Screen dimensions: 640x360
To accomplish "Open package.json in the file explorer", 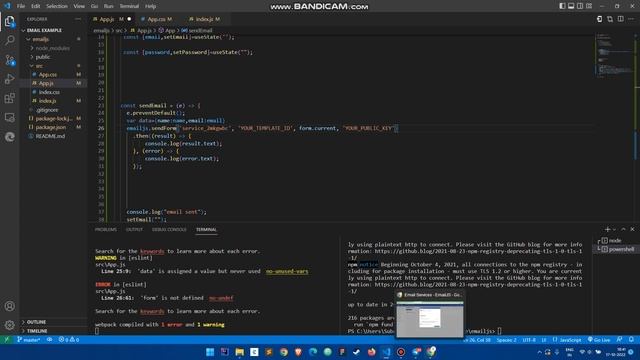I will (x=53, y=127).
